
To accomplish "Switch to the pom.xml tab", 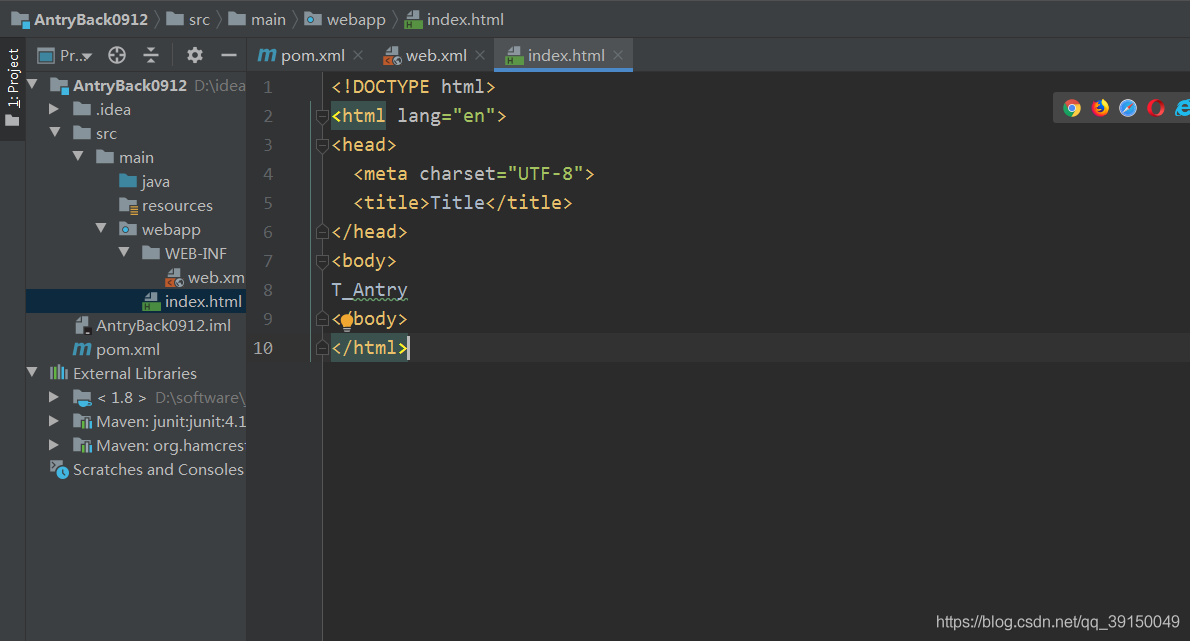I will 302,55.
